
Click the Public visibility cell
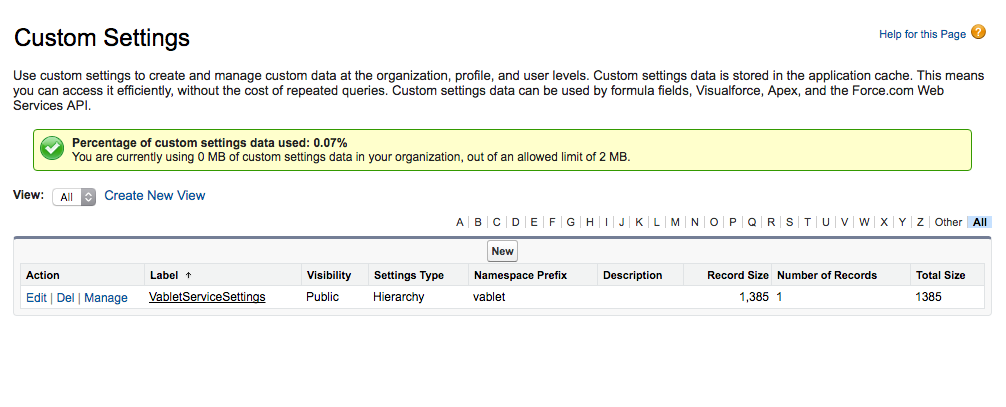[322, 298]
